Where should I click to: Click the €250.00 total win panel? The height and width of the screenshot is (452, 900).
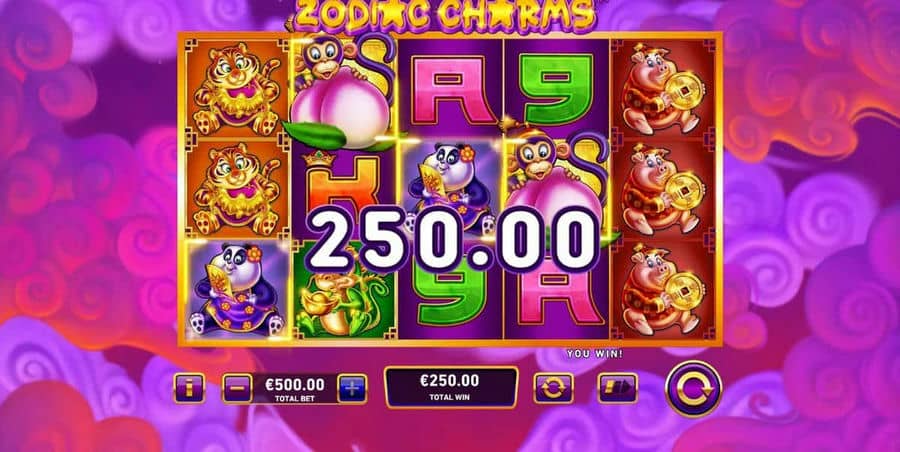(x=451, y=387)
